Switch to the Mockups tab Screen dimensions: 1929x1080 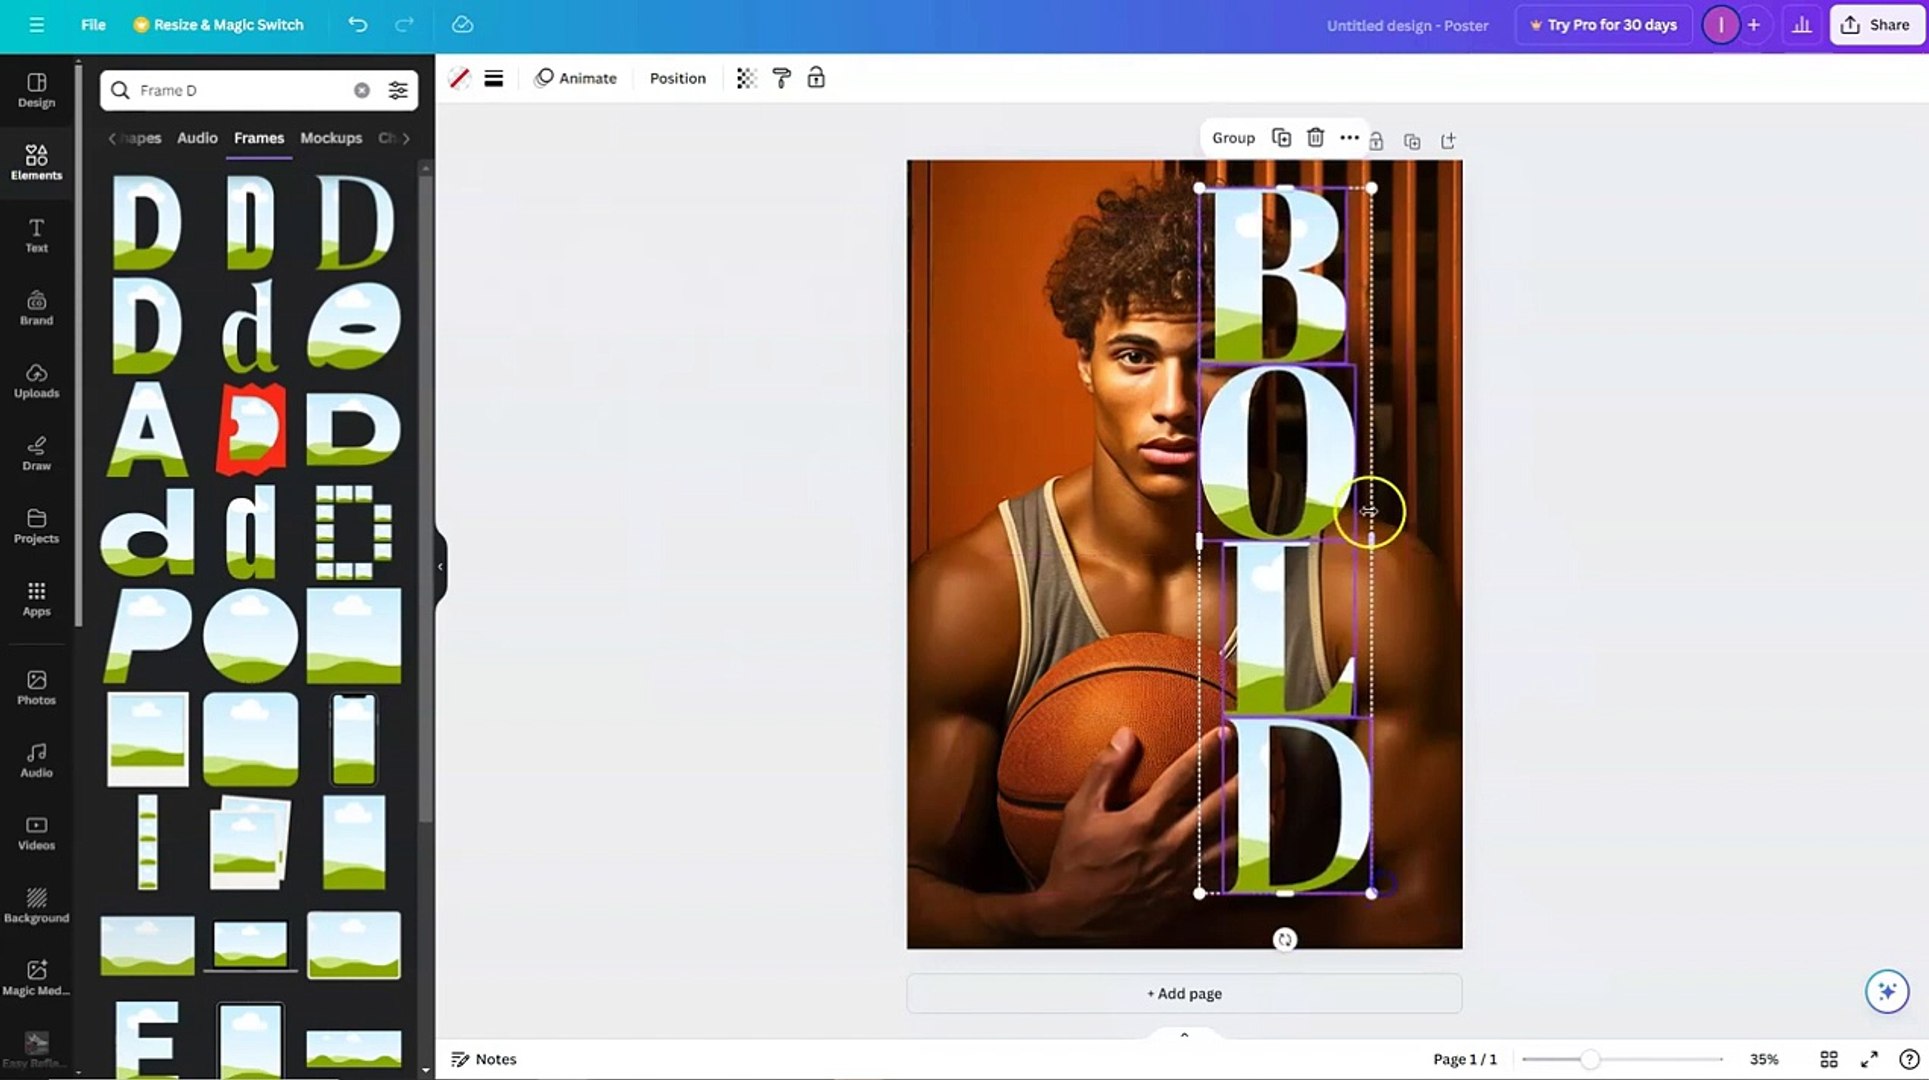coord(330,138)
